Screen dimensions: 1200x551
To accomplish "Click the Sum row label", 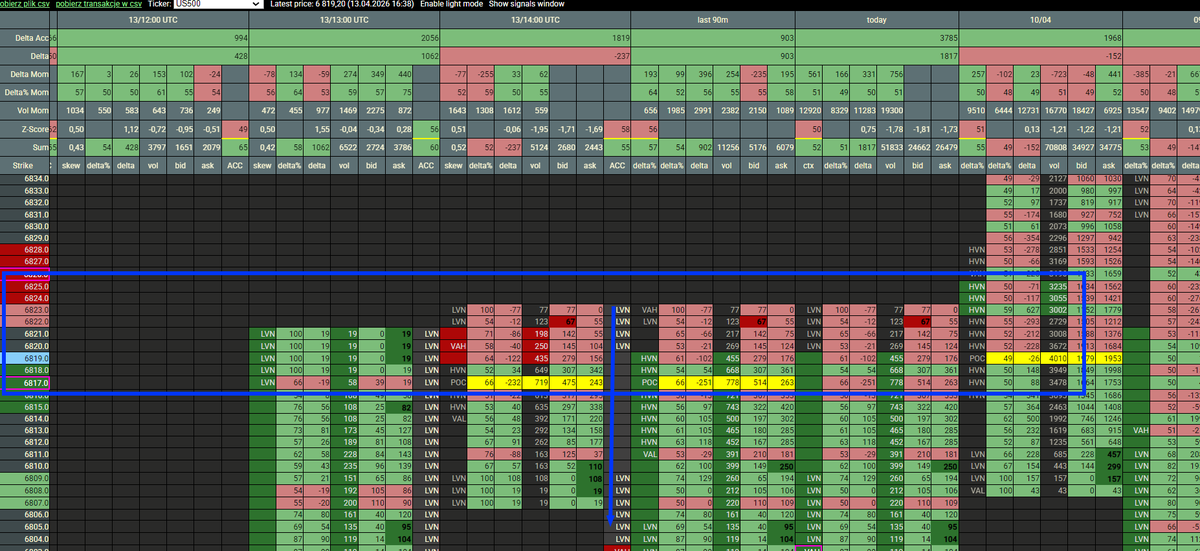I will [x=24, y=147].
